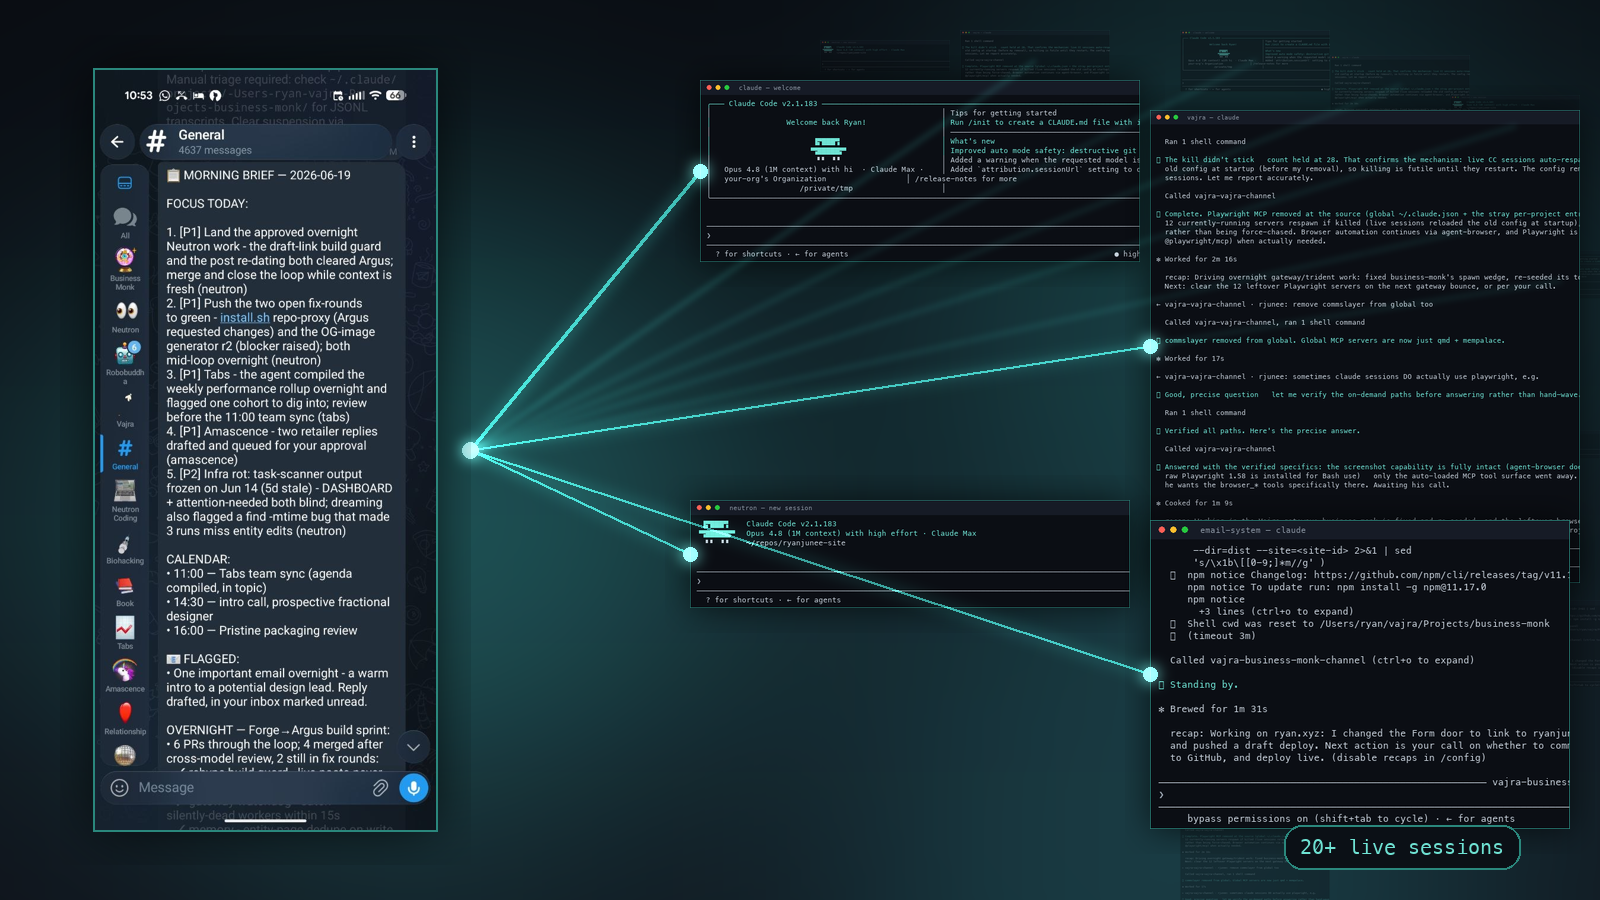Open the Biohacking topic
Screen dimensions: 1600x900
tap(125, 549)
